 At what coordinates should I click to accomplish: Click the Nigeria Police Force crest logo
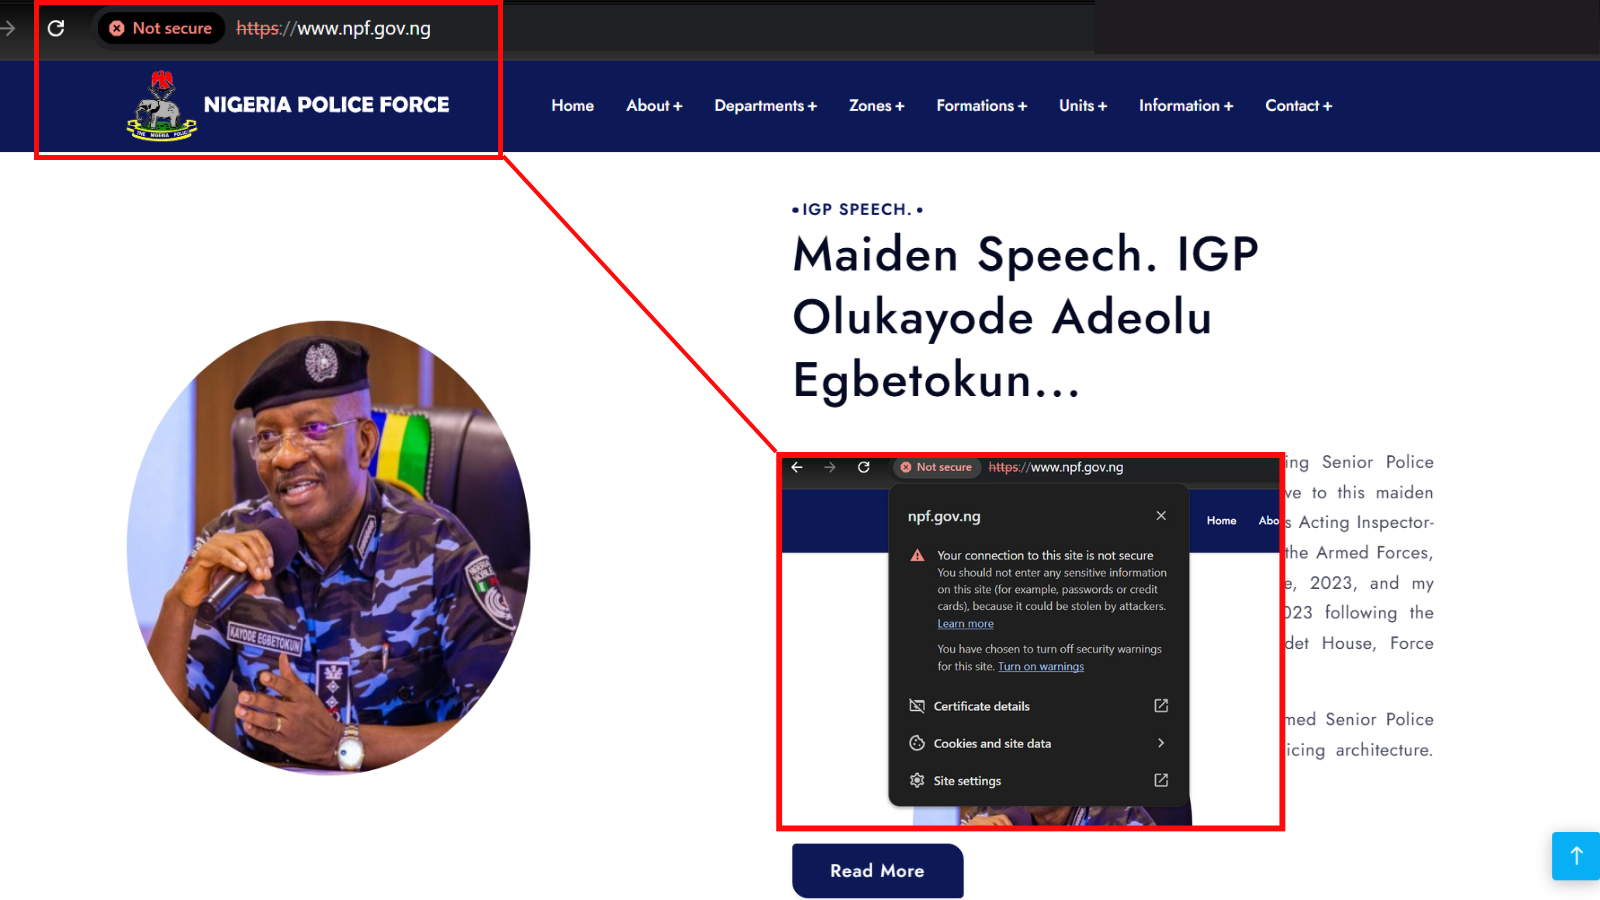[161, 106]
